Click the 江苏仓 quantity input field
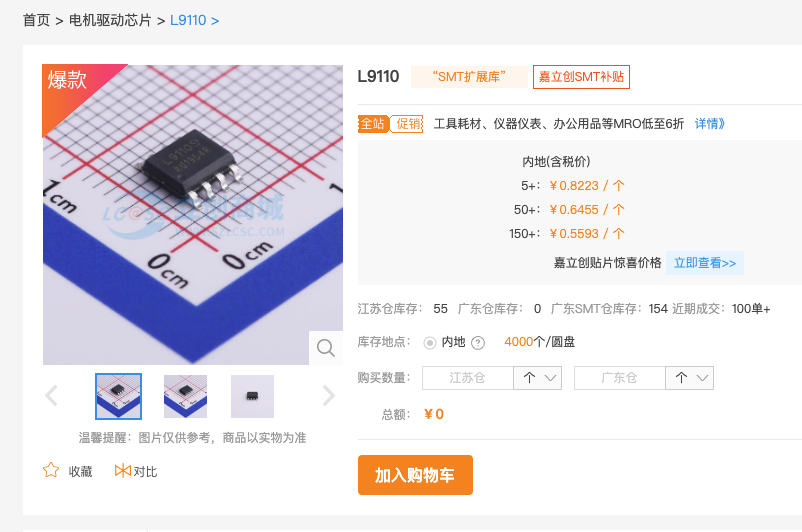 [467, 378]
